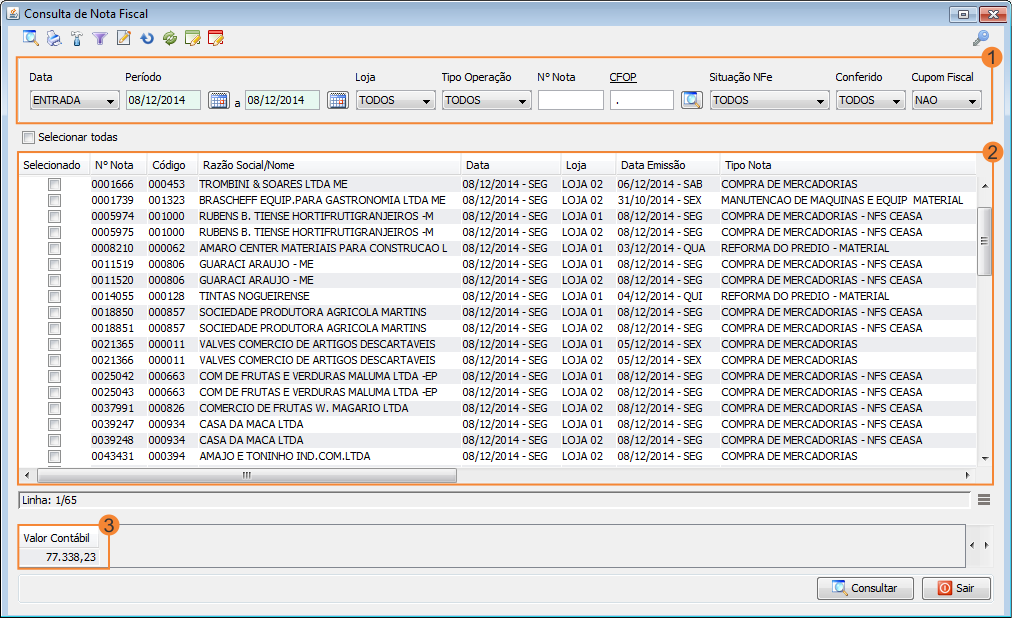
Task: Select checkbox for nota 0039247
Action: [54, 424]
